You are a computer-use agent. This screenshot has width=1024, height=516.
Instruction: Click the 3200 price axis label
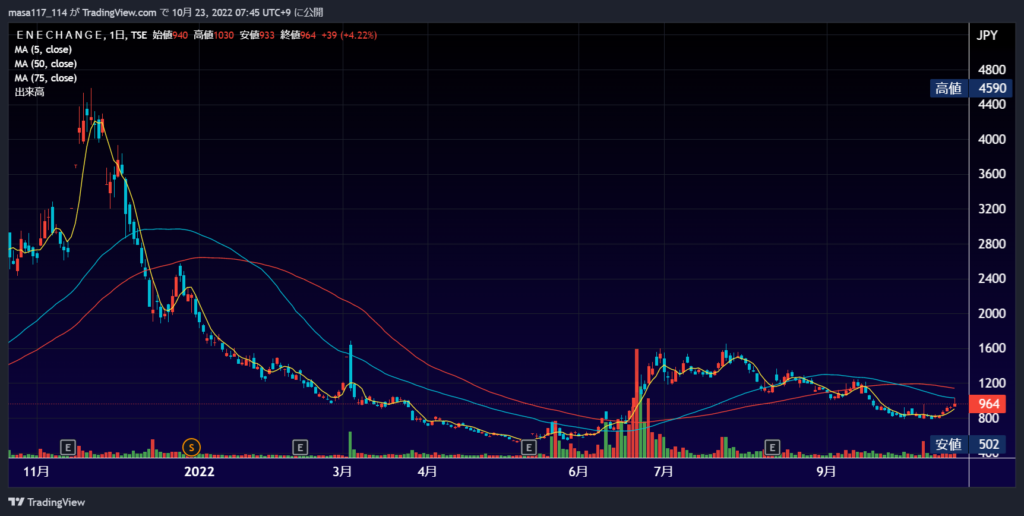coord(992,209)
